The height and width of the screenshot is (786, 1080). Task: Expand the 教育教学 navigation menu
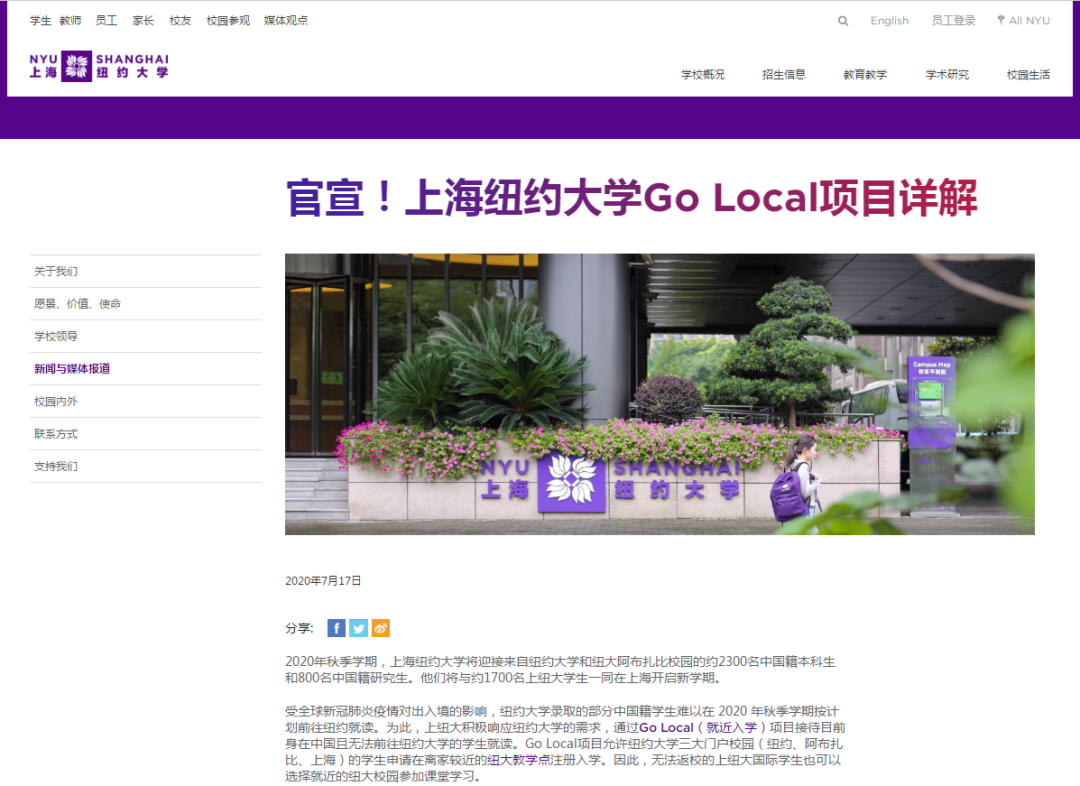(x=864, y=74)
